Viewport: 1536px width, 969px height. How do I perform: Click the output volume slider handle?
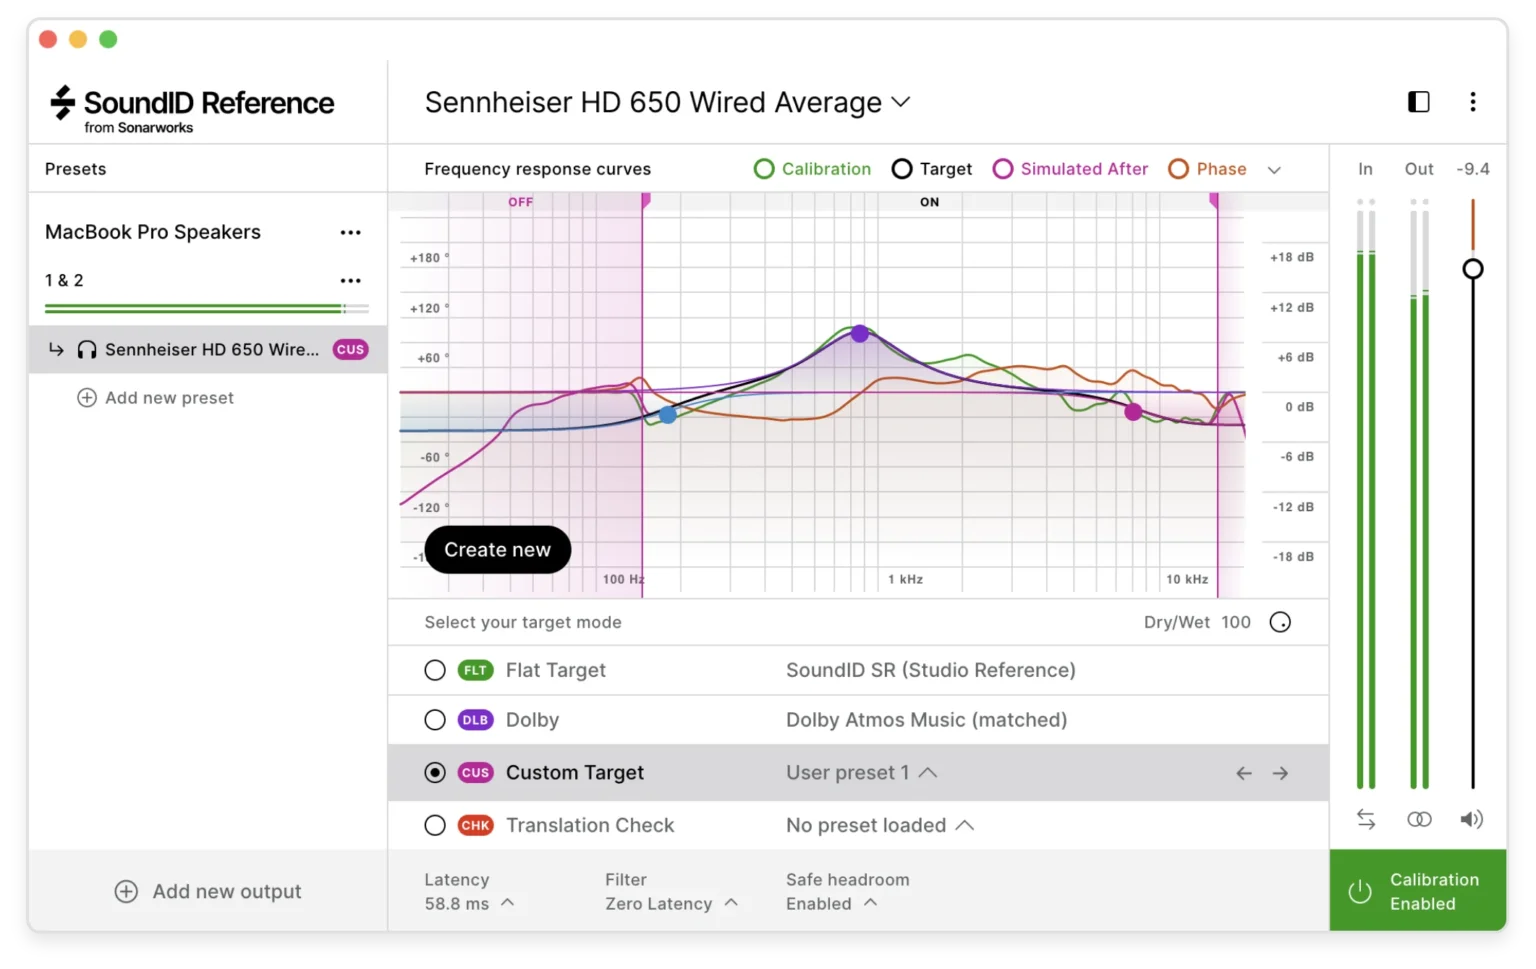click(1472, 269)
